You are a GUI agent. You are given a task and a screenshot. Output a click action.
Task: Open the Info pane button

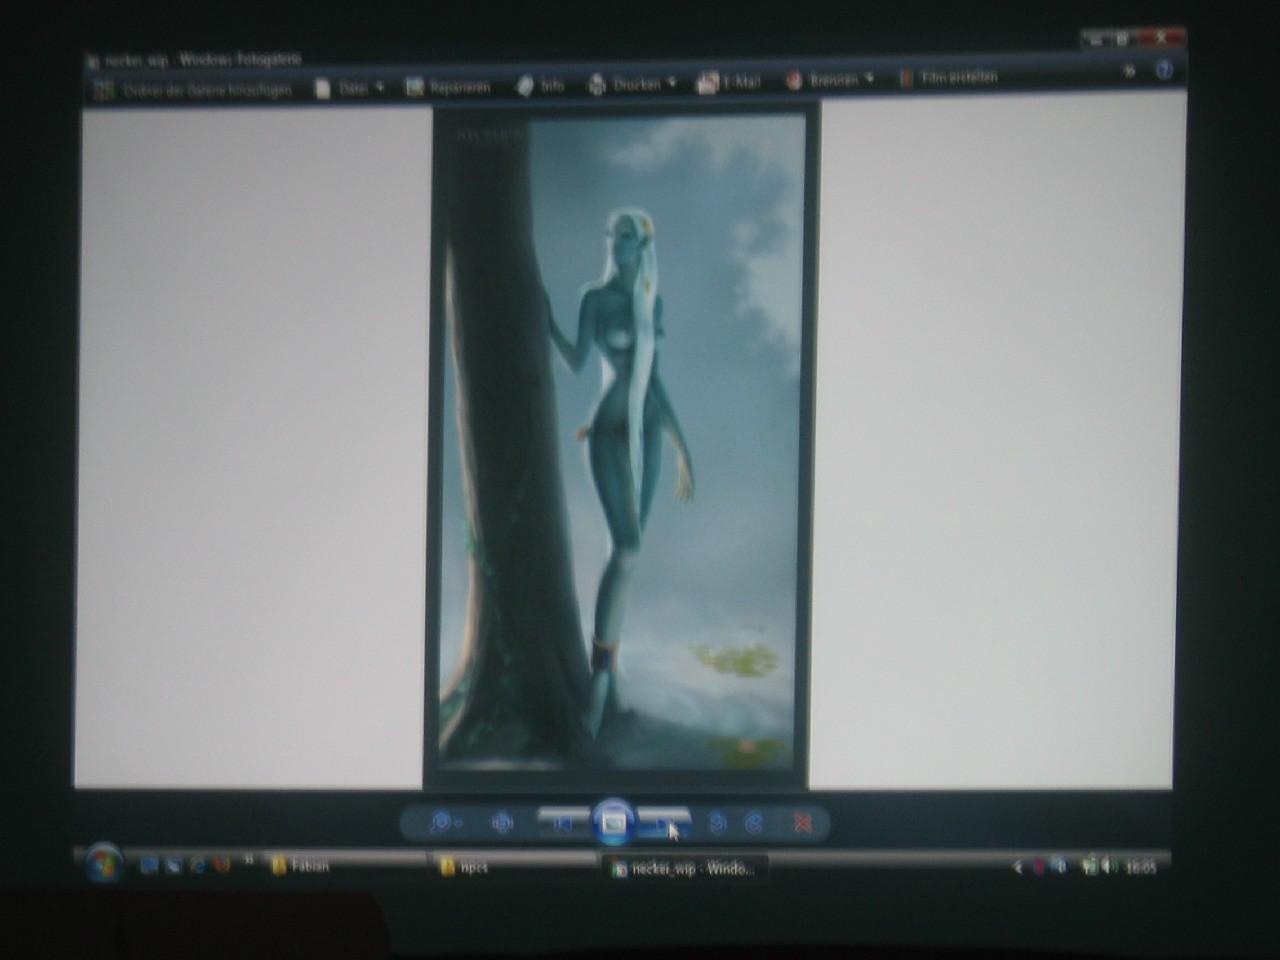[540, 86]
